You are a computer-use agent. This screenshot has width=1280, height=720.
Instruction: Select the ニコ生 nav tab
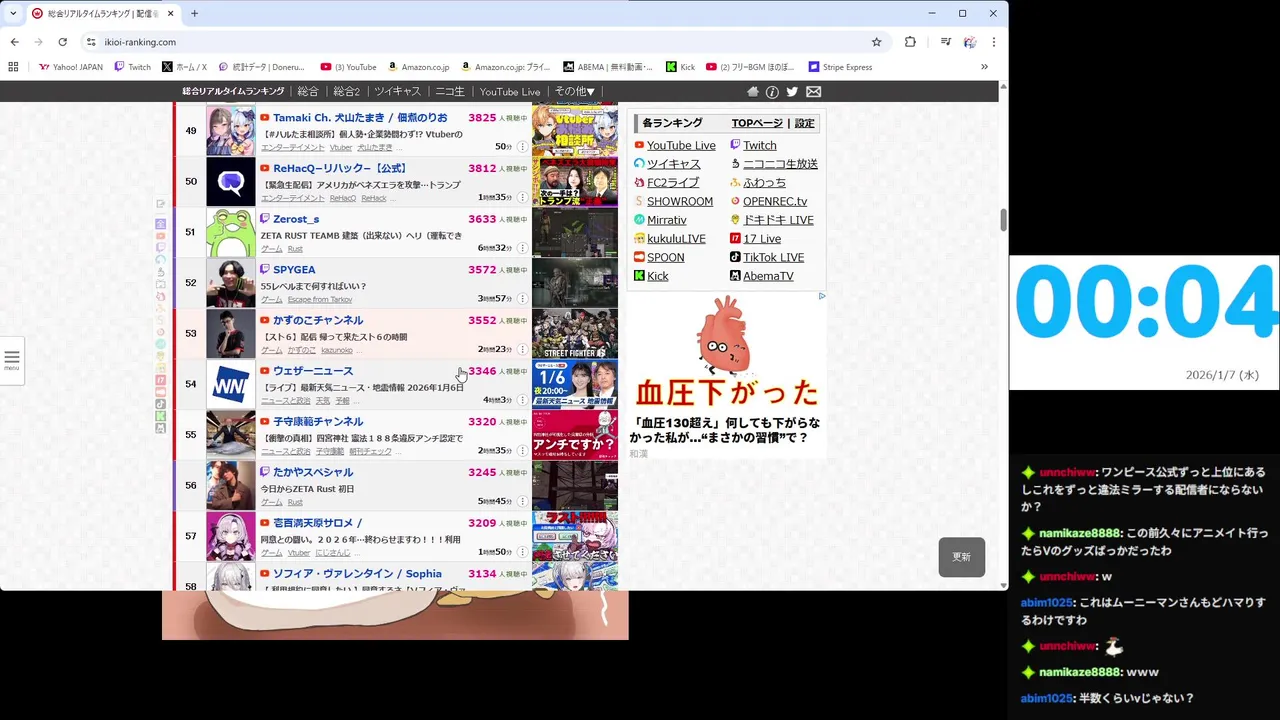point(450,91)
